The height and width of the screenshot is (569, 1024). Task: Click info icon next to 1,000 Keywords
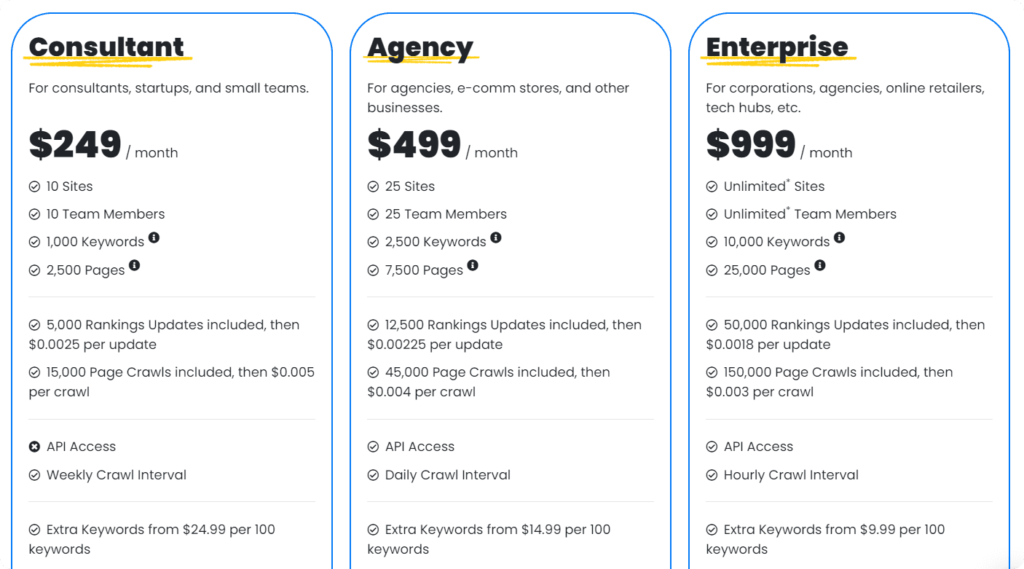154,238
